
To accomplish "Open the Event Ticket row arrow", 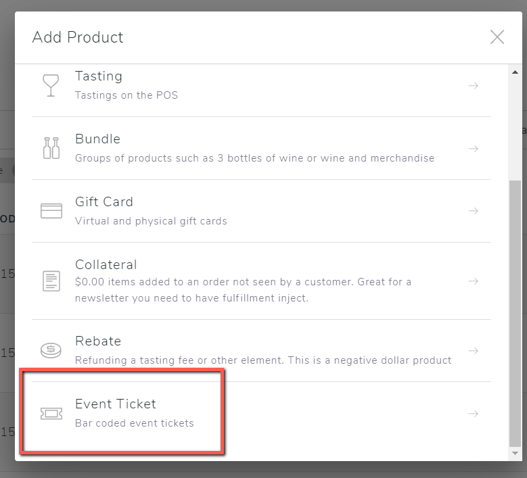I will point(473,413).
